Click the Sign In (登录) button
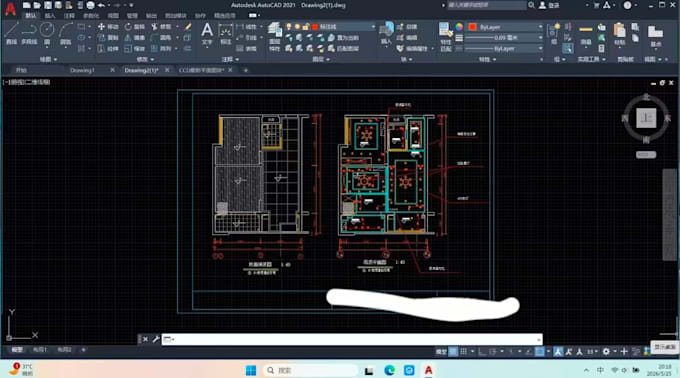 tap(549, 5)
